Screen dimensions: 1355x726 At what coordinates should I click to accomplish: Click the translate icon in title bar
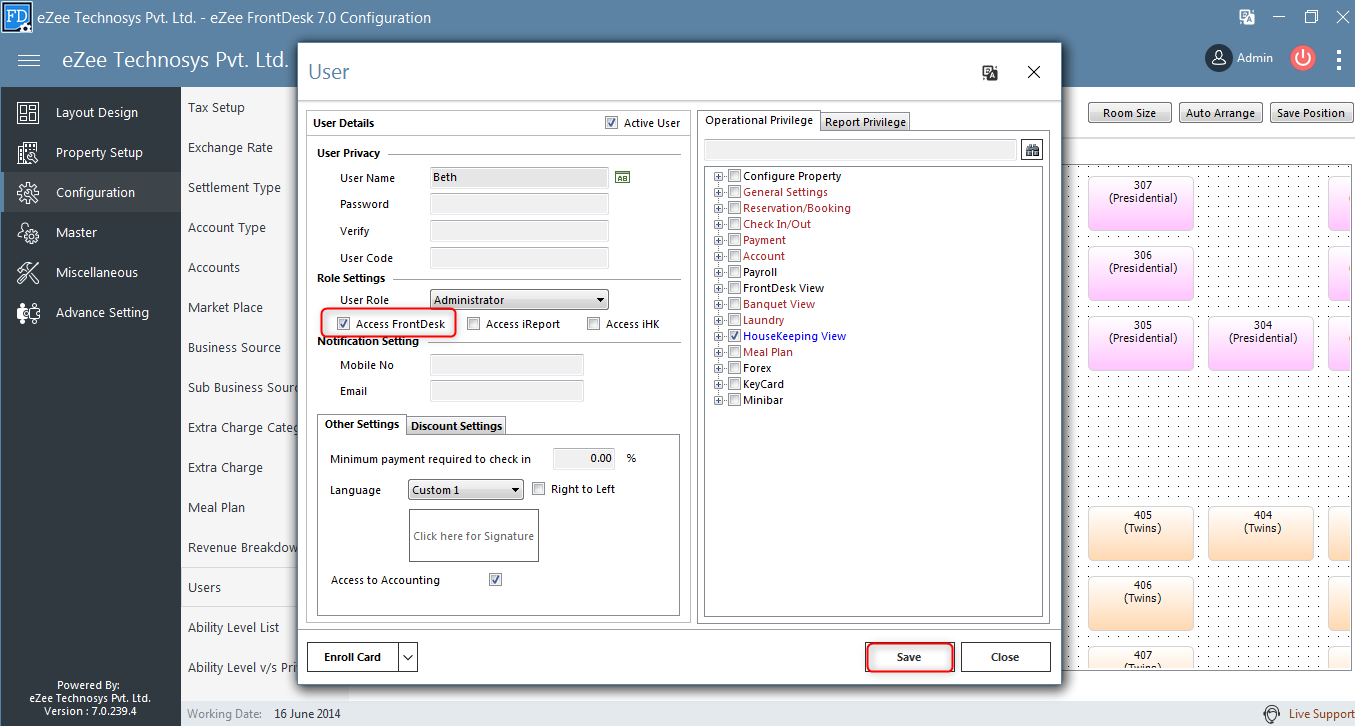click(x=1247, y=17)
